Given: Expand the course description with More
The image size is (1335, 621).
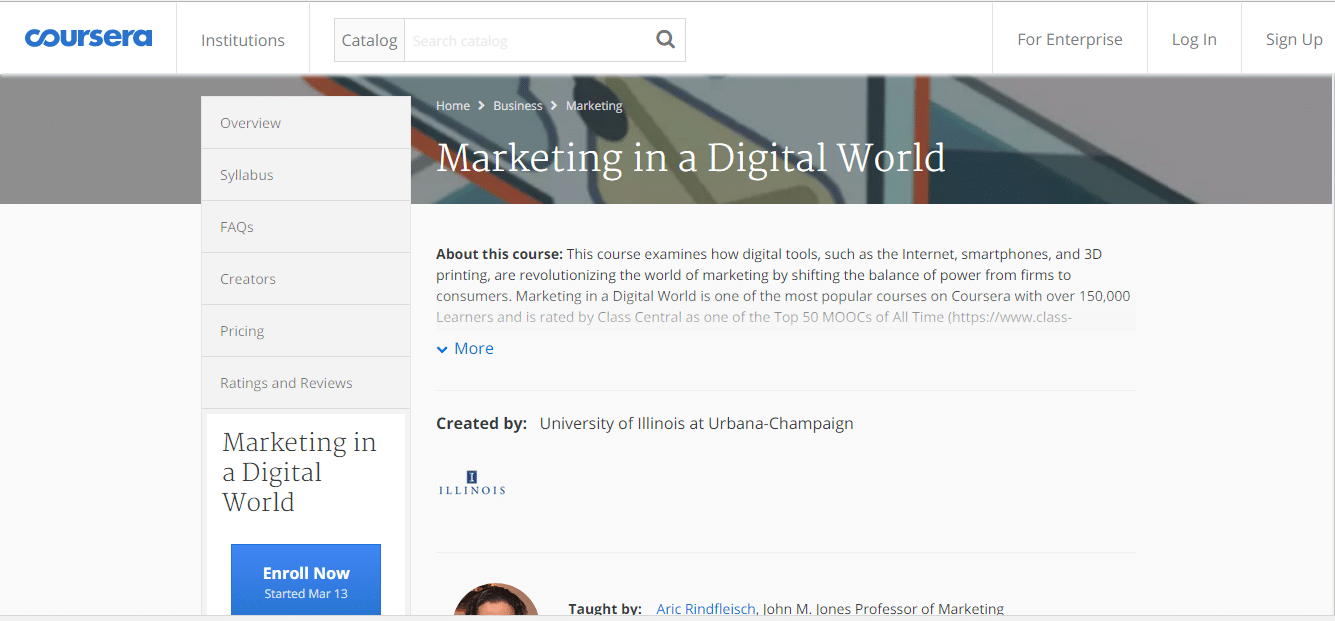Looking at the screenshot, I should pos(465,348).
